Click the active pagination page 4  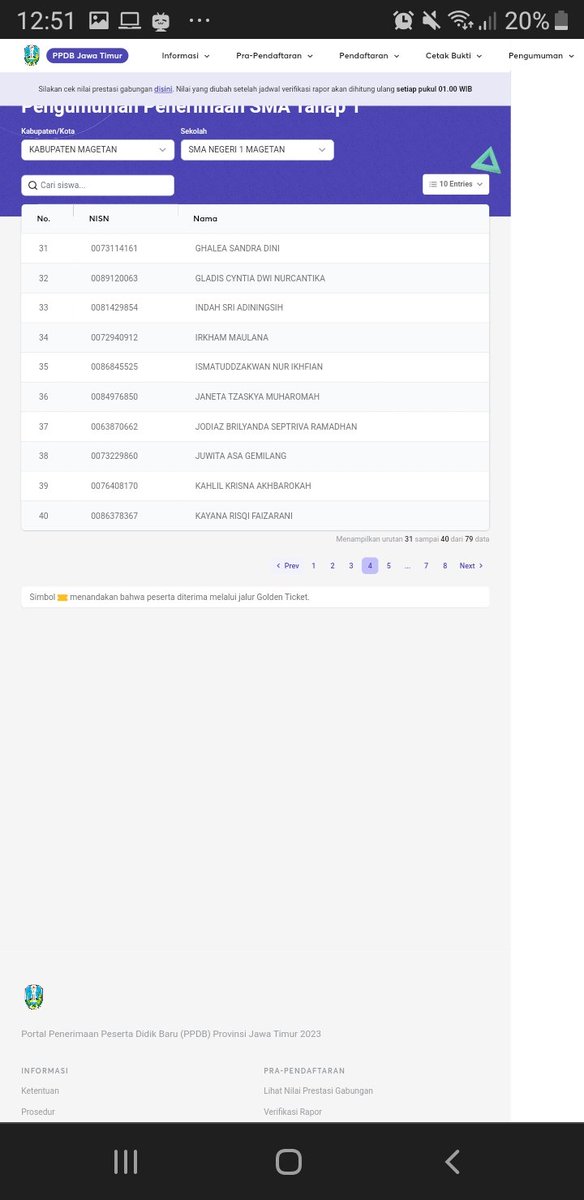click(370, 566)
